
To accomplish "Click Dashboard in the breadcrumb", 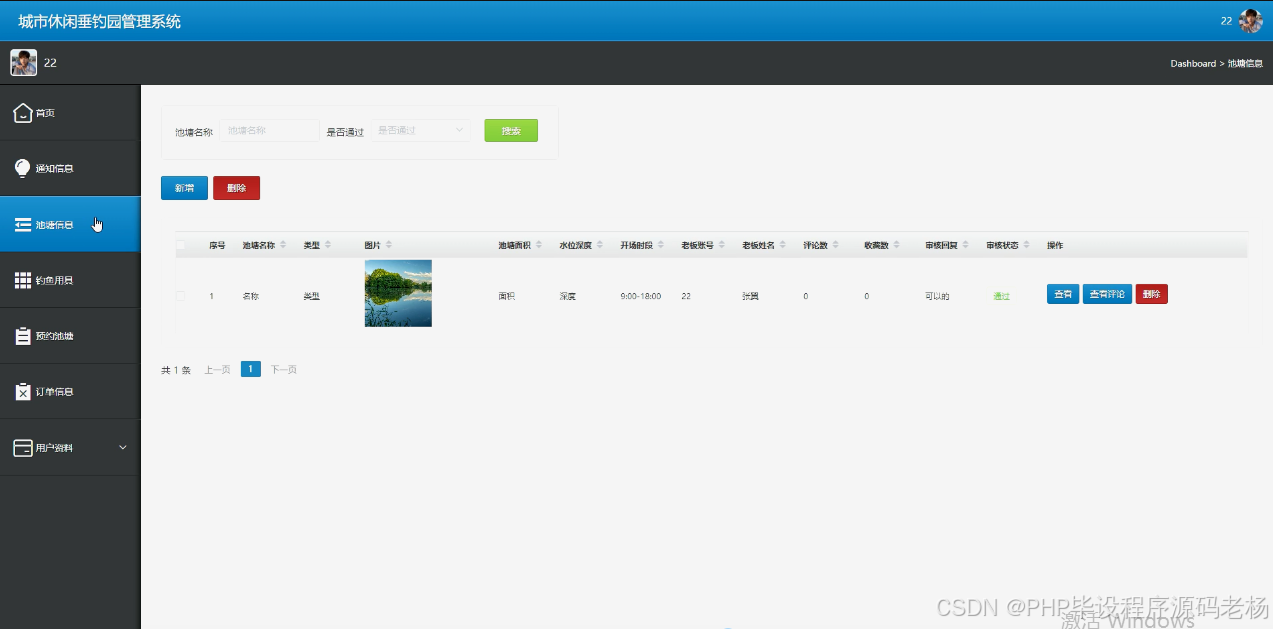I will [x=1193, y=63].
